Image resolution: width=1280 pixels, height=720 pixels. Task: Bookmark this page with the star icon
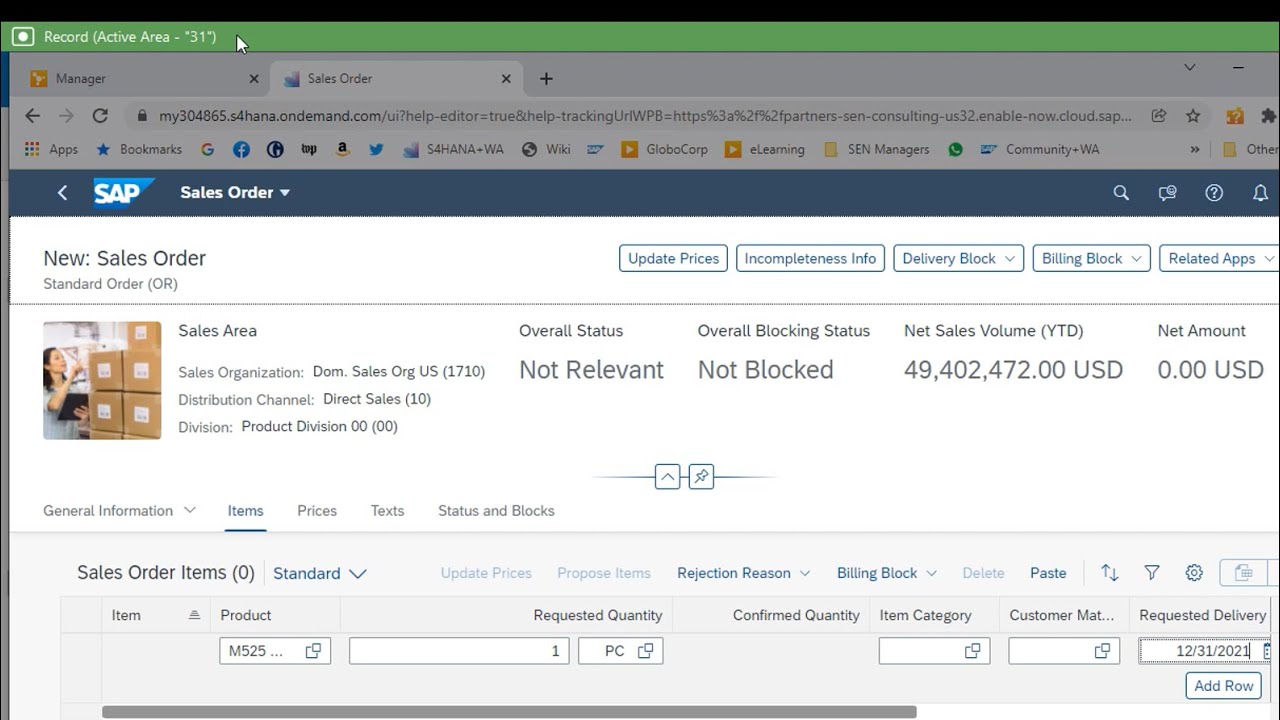1193,116
